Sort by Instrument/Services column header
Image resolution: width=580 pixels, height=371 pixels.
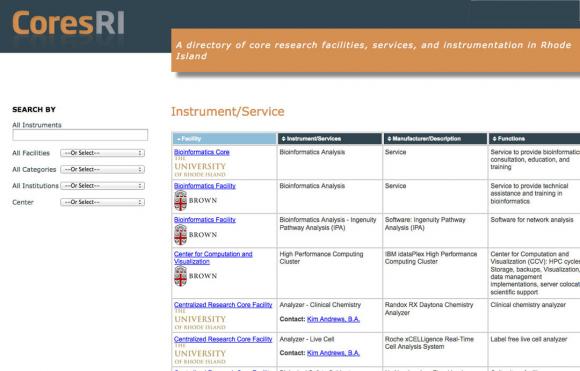(330, 139)
